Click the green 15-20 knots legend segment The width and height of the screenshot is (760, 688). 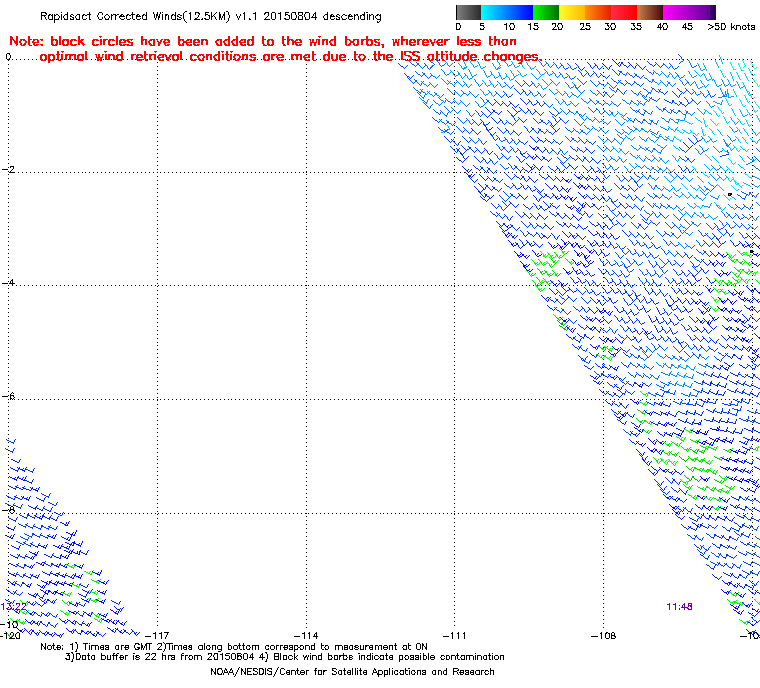pyautogui.click(x=546, y=12)
